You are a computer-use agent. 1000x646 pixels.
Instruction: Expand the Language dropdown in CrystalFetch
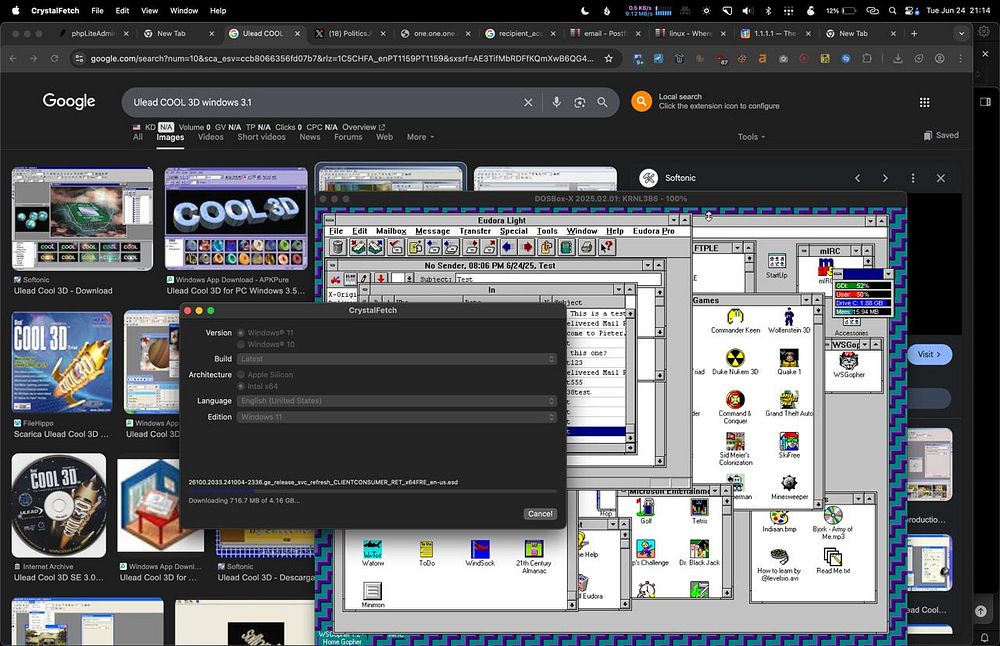pos(396,401)
